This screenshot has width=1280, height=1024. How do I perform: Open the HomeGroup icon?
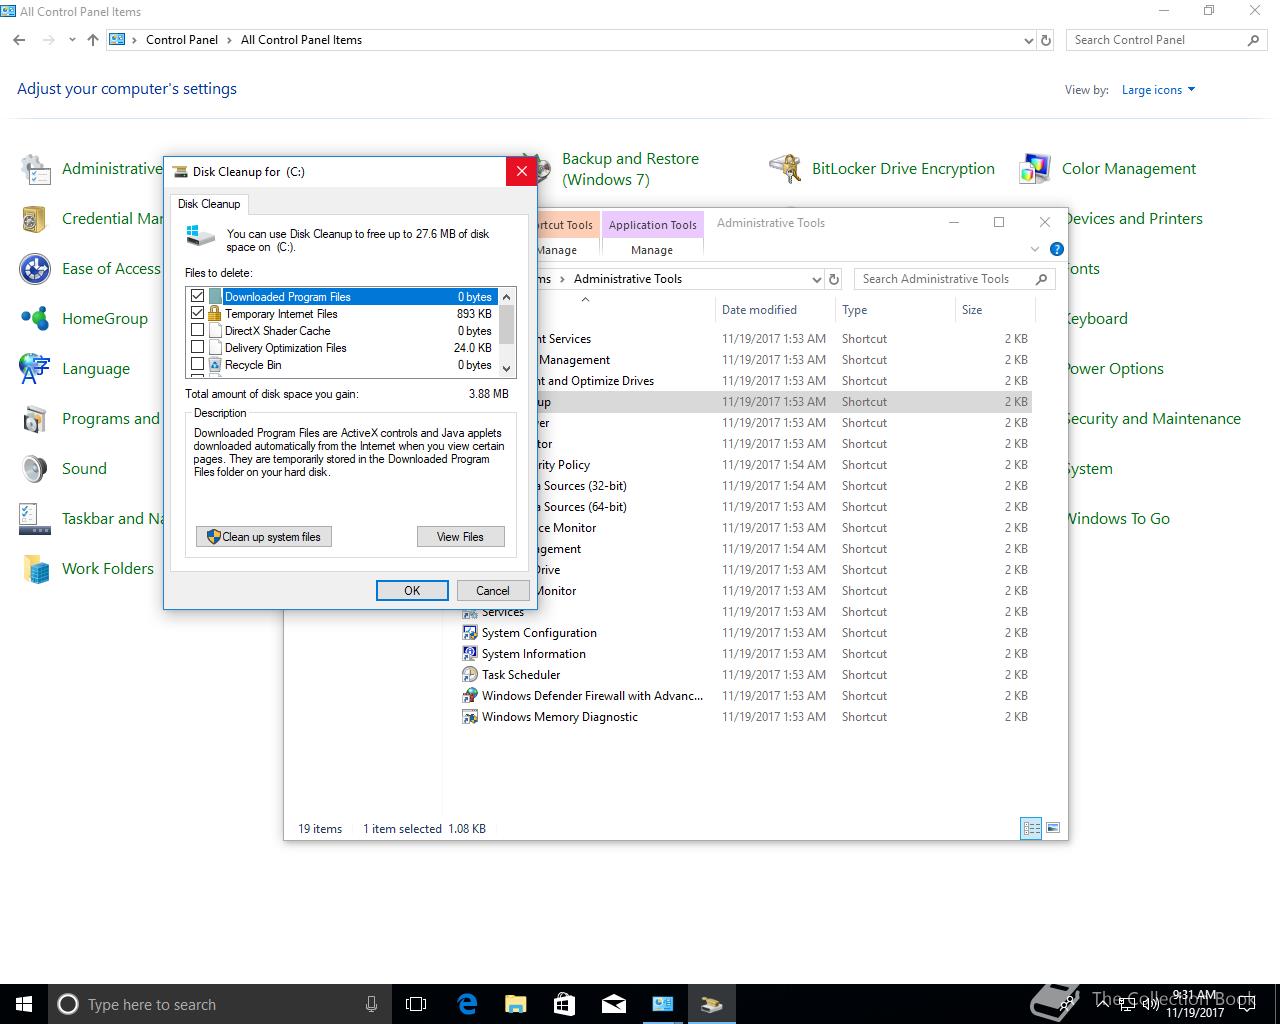point(35,319)
